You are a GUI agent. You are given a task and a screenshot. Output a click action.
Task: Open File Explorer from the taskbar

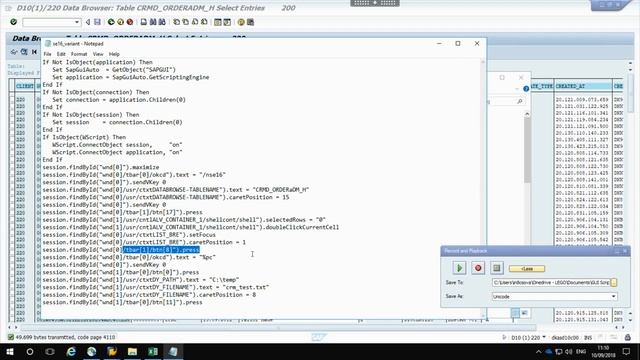(x=132, y=351)
